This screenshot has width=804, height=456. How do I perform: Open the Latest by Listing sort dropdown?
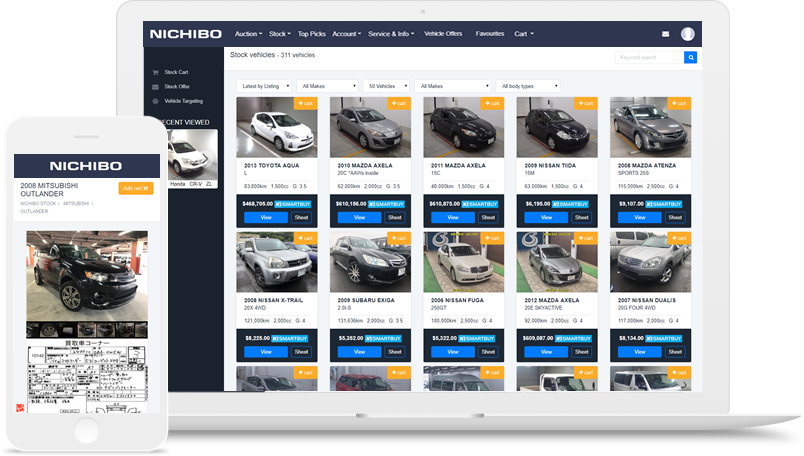pos(264,86)
